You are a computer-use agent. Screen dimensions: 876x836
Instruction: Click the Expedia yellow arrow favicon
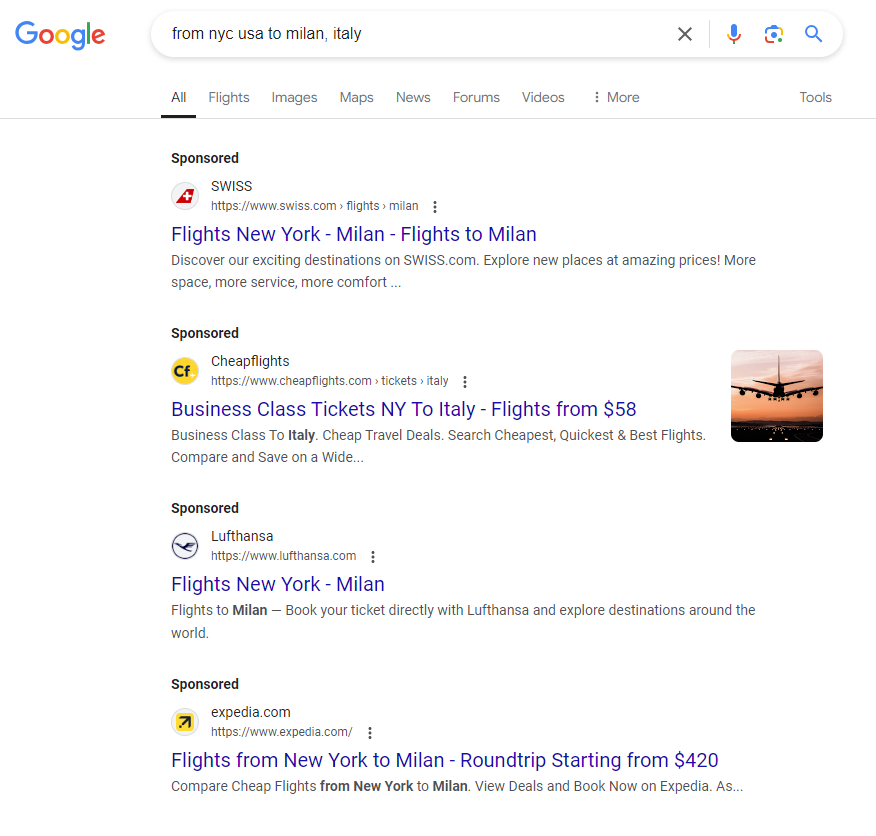click(185, 721)
